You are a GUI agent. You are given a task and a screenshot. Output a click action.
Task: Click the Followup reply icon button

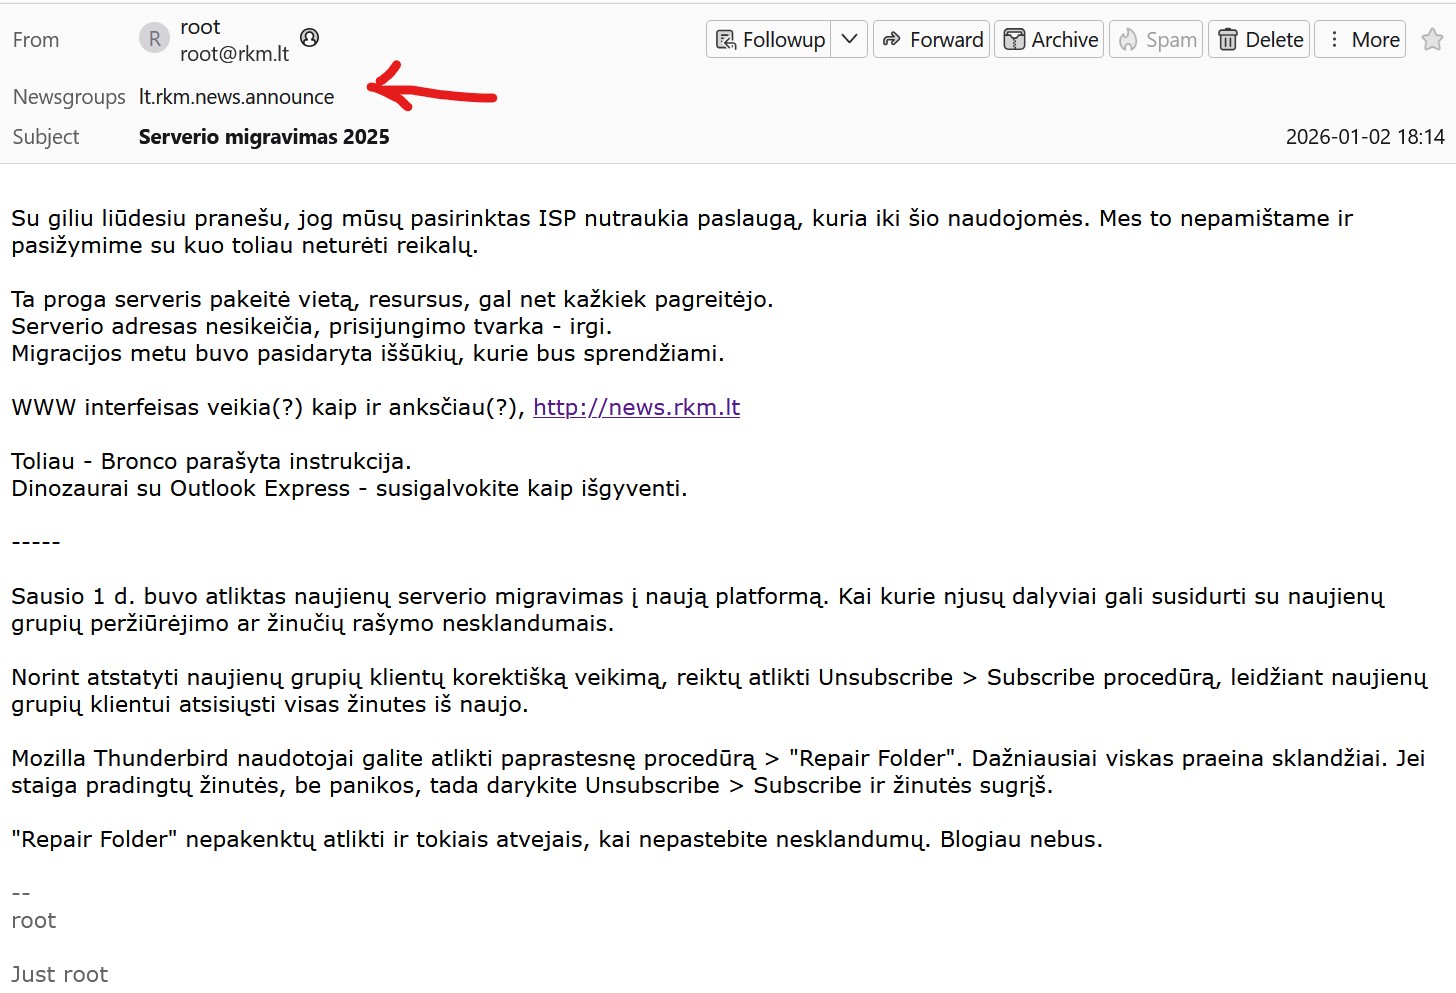pyautogui.click(x=768, y=40)
